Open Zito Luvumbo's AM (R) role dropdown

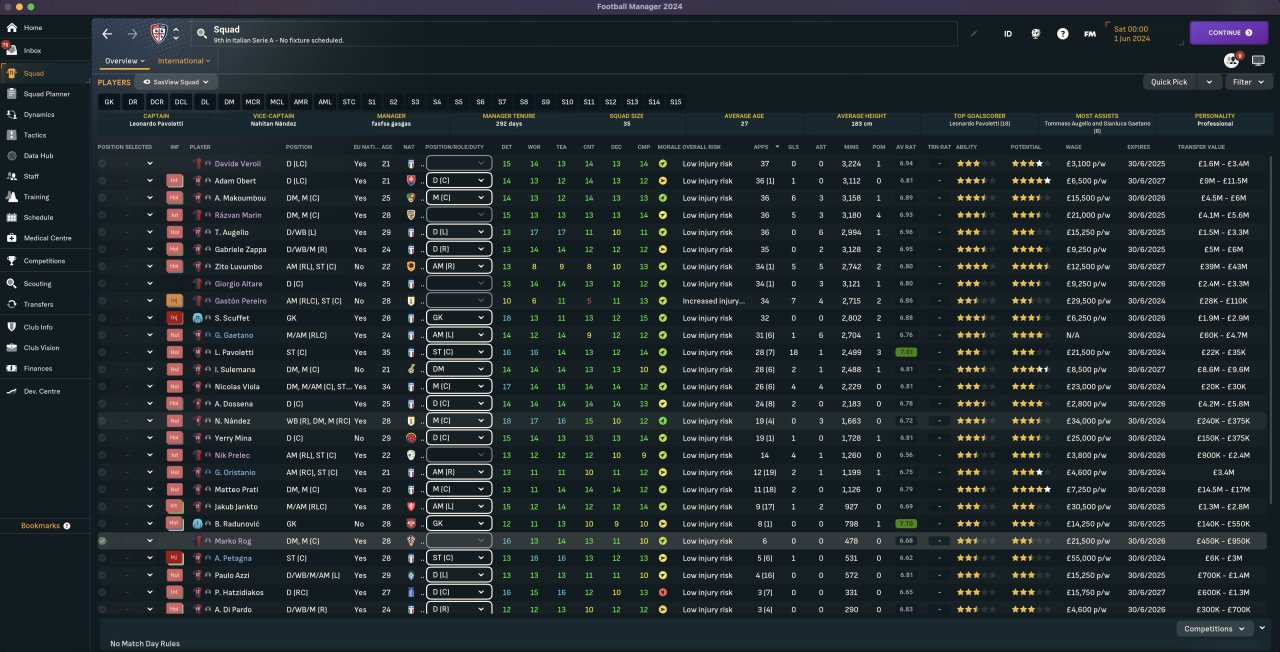(x=458, y=266)
